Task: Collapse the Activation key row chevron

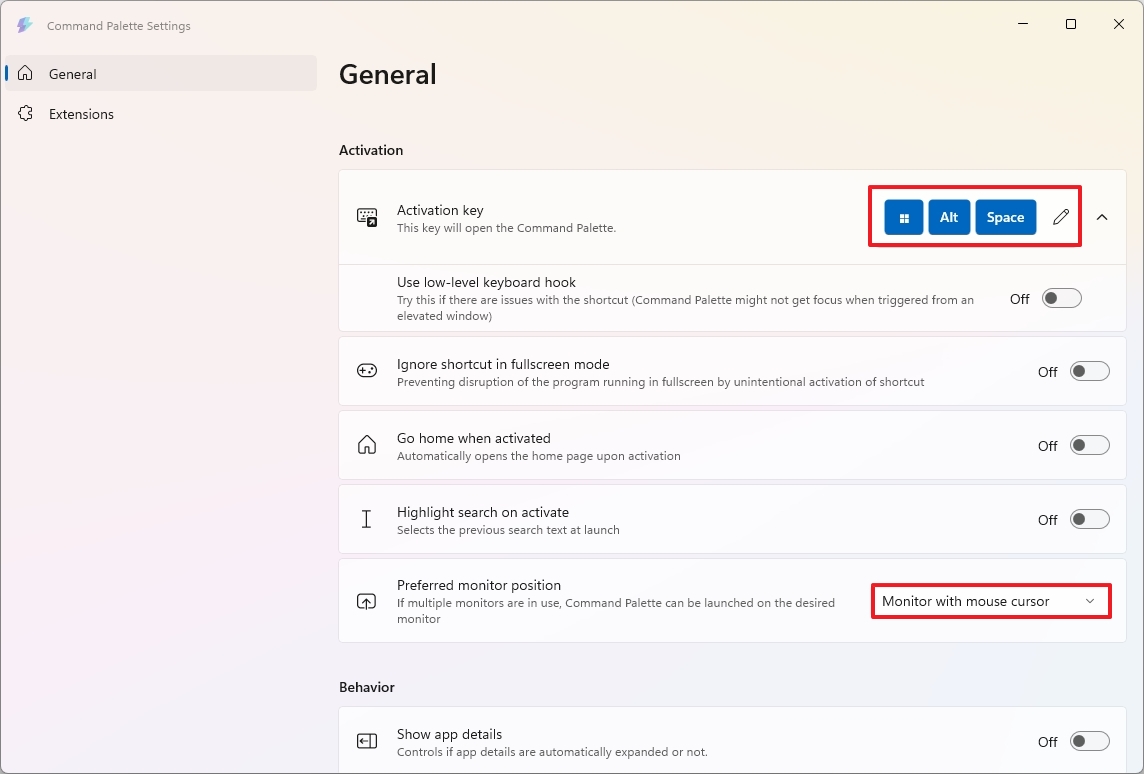Action: [1102, 217]
